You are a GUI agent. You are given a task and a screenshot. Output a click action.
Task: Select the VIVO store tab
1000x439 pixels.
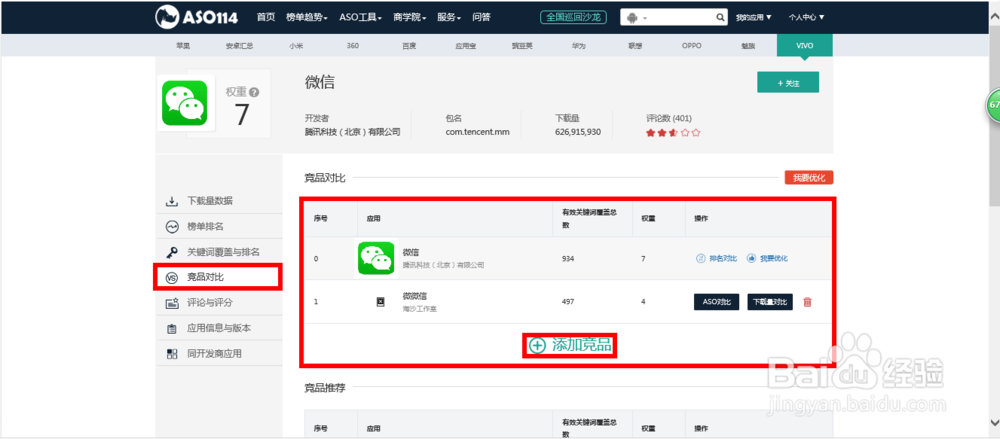point(804,45)
